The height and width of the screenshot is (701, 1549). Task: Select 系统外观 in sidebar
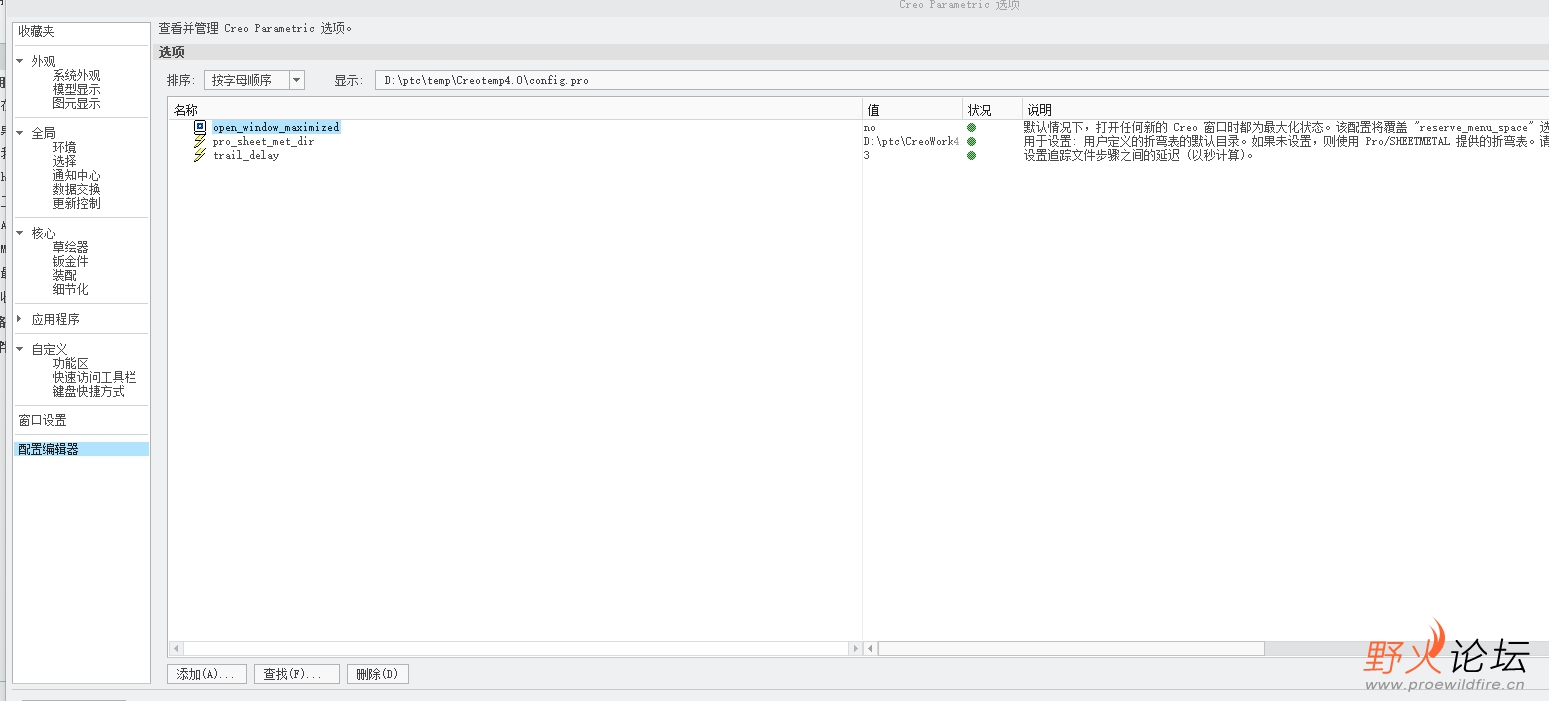coord(76,75)
